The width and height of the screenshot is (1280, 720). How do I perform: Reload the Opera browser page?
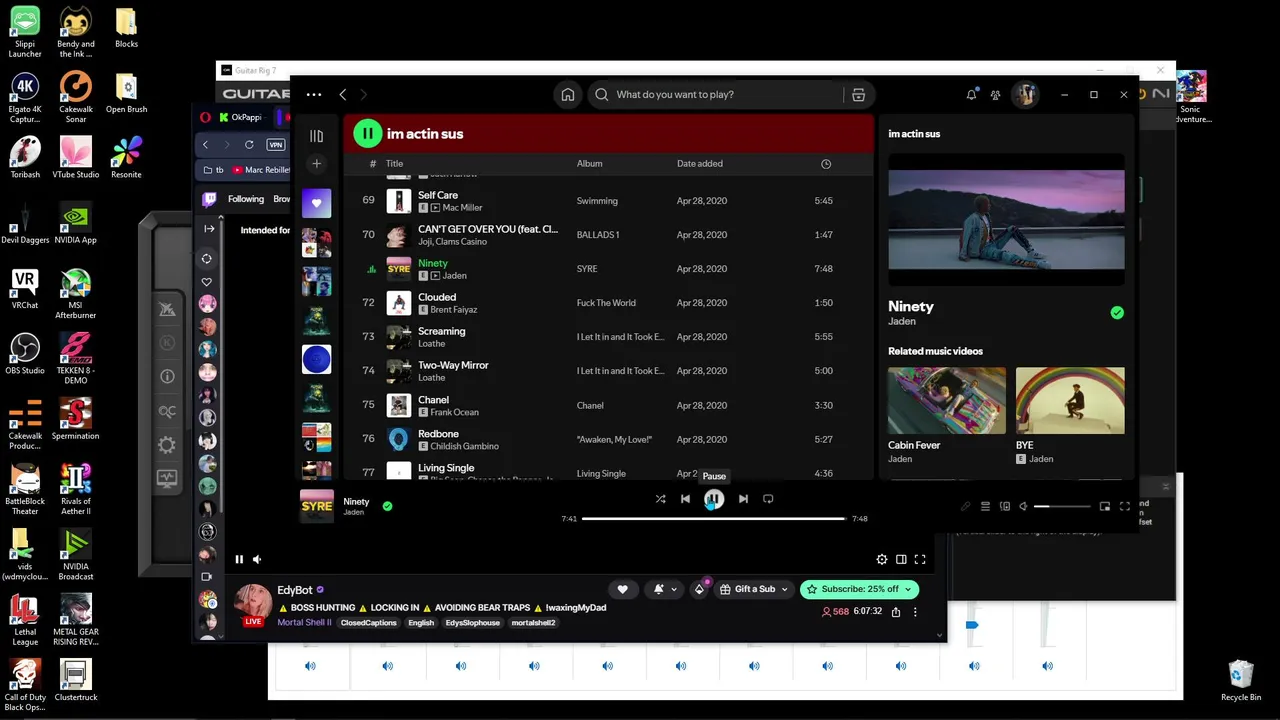[249, 145]
